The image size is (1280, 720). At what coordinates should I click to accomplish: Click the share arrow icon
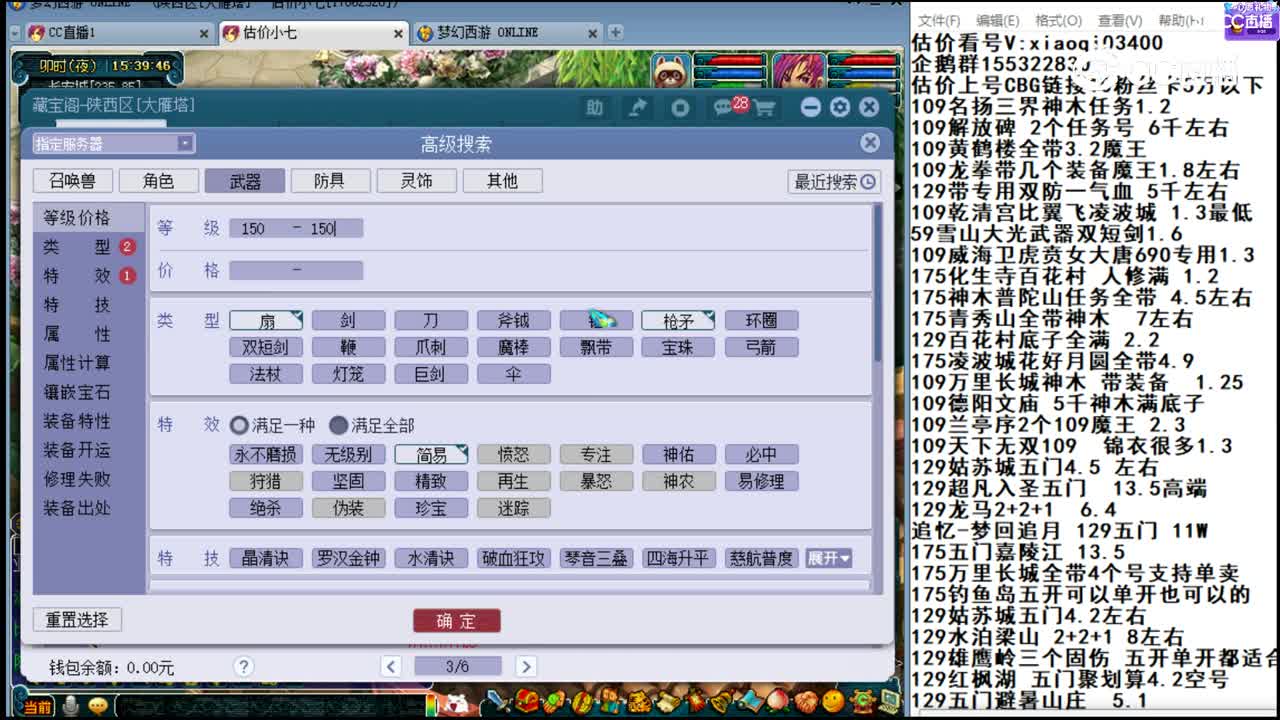637,107
